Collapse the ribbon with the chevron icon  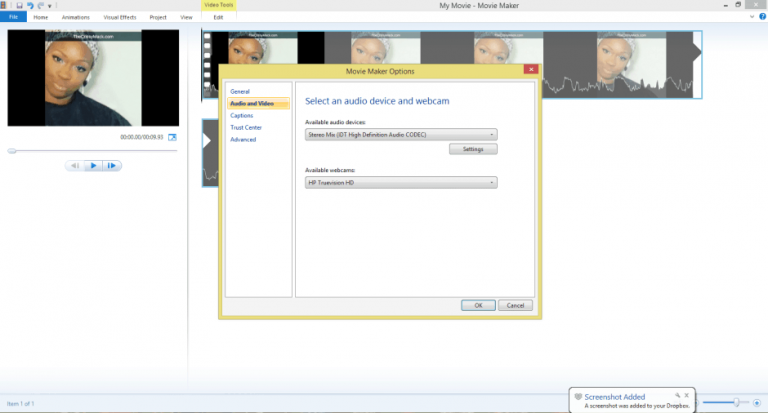click(752, 17)
